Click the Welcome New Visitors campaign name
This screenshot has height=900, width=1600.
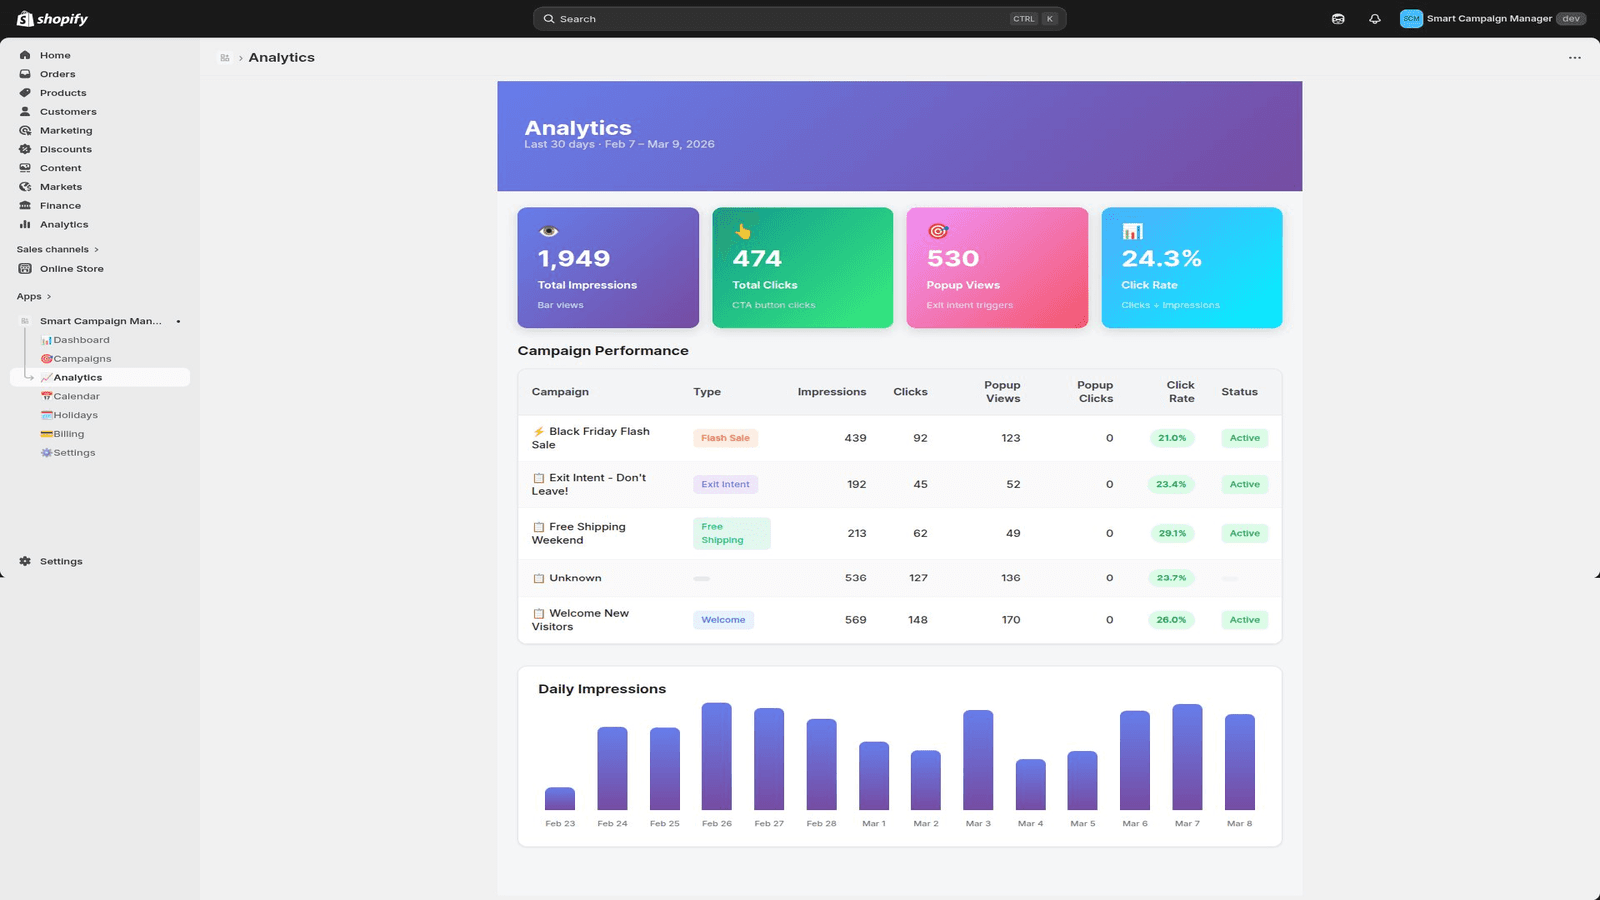[x=580, y=620]
